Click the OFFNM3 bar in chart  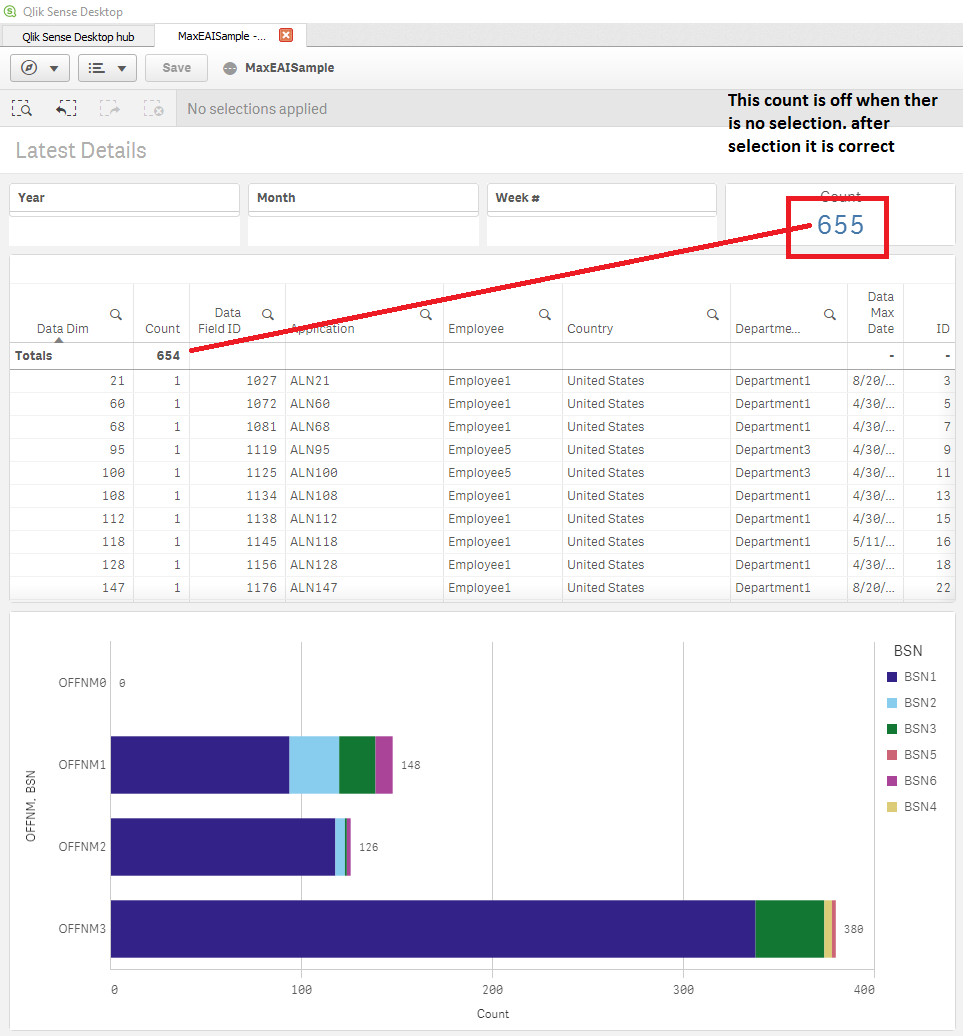tap(432, 929)
